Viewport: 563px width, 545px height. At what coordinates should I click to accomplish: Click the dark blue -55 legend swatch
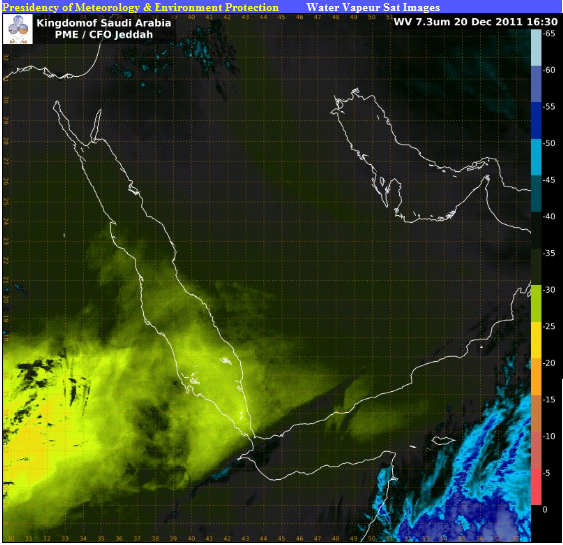(536, 121)
